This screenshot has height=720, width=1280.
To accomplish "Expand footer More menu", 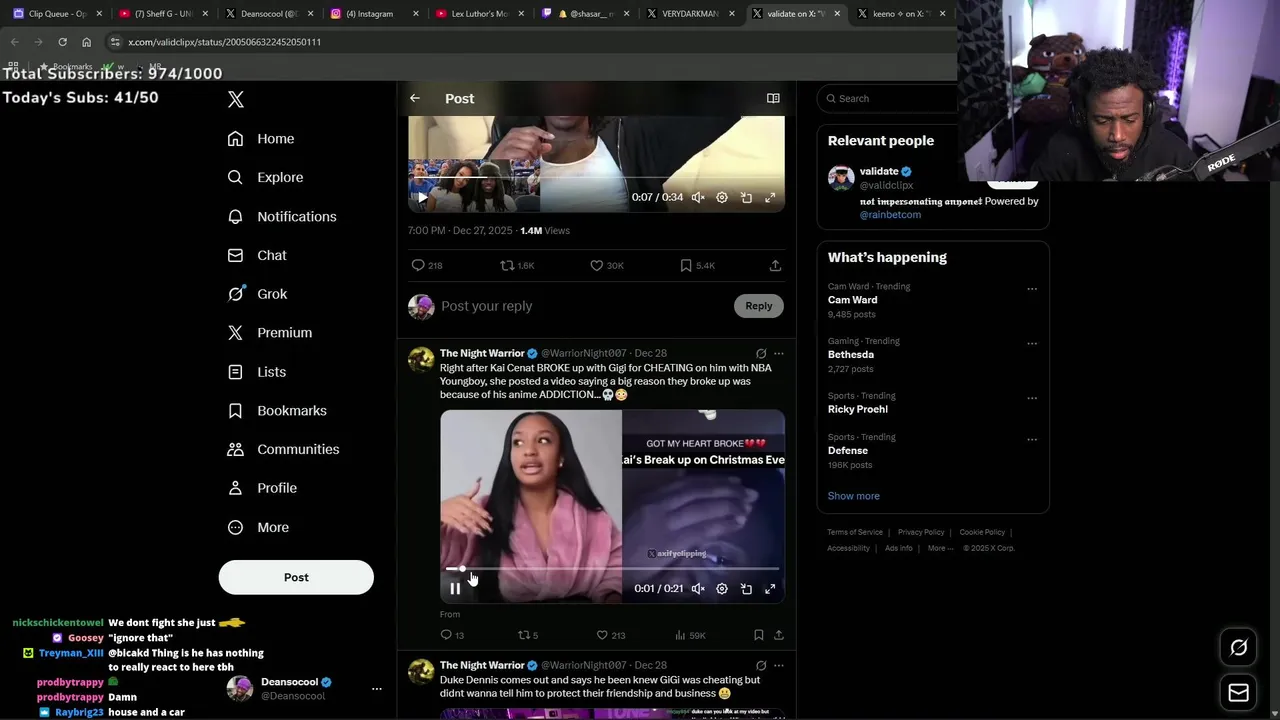I will (939, 548).
